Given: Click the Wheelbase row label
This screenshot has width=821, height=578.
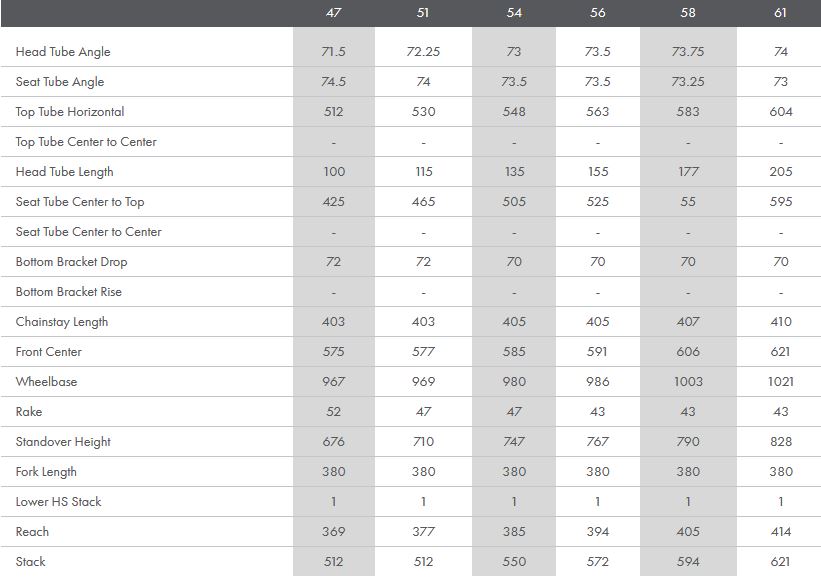Looking at the screenshot, I should tap(46, 382).
